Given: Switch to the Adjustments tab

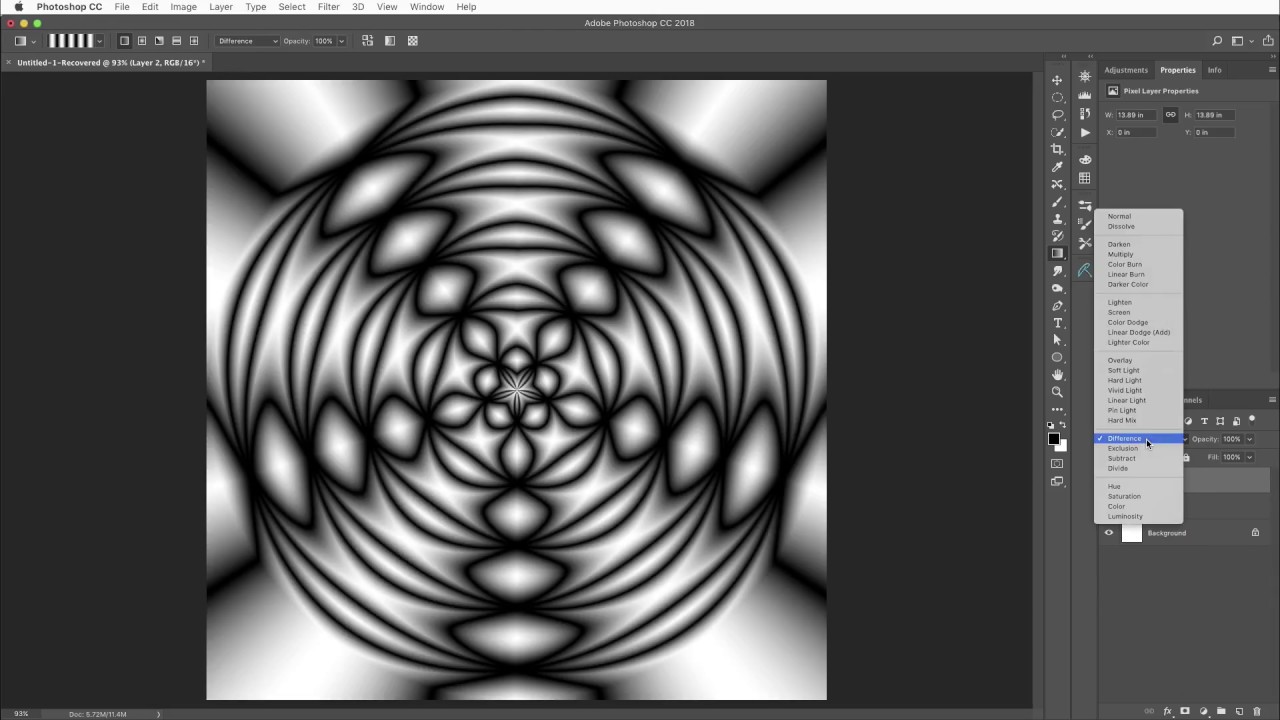Looking at the screenshot, I should pos(1126,70).
